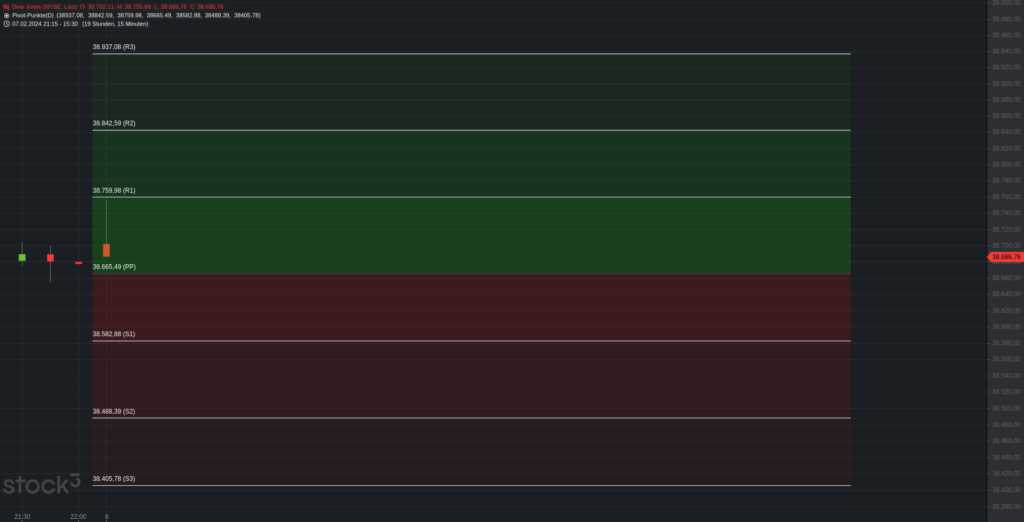Image resolution: width=1024 pixels, height=522 pixels.
Task: Select the R2 pivot line label 38.842,59
Action: (114, 123)
